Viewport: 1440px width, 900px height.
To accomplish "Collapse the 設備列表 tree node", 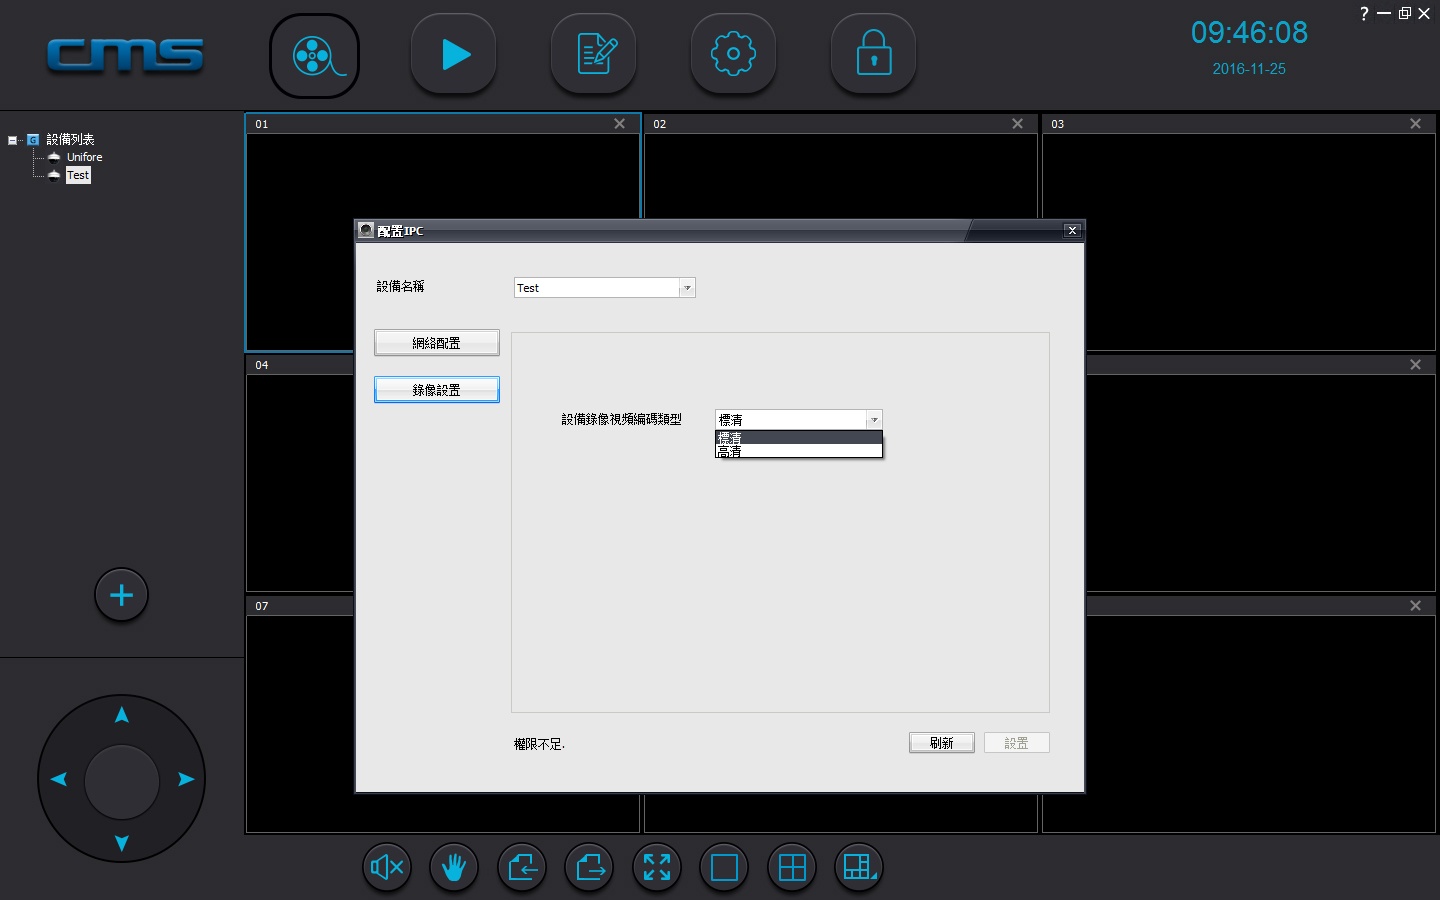I will (13, 140).
